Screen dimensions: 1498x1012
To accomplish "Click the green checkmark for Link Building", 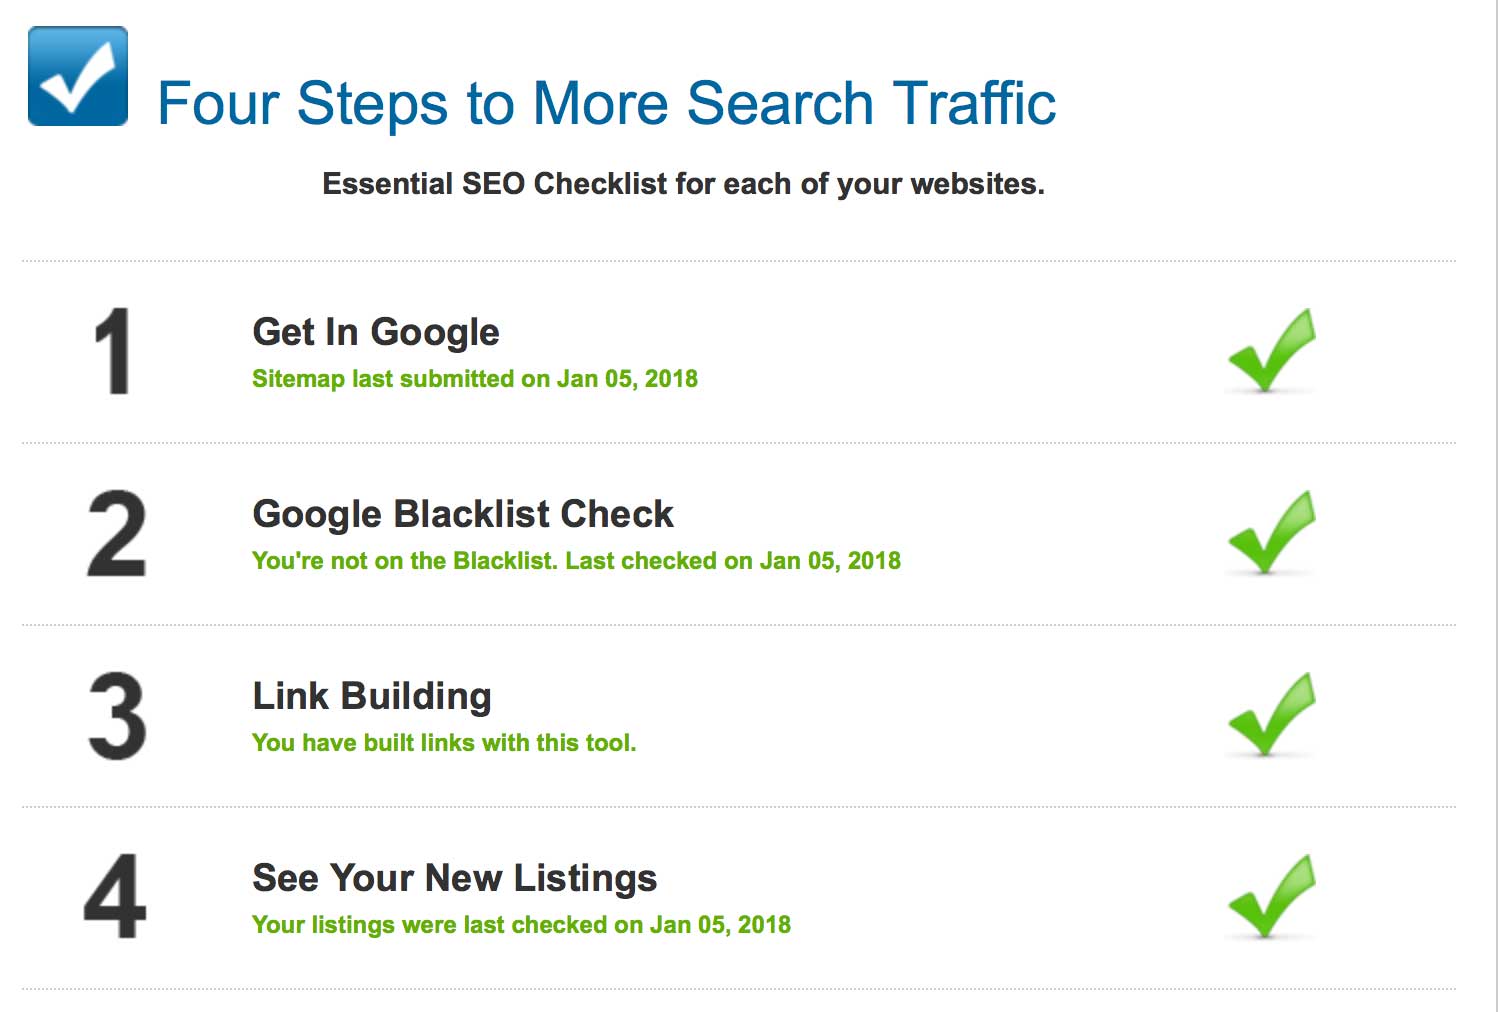I will 1271,715.
